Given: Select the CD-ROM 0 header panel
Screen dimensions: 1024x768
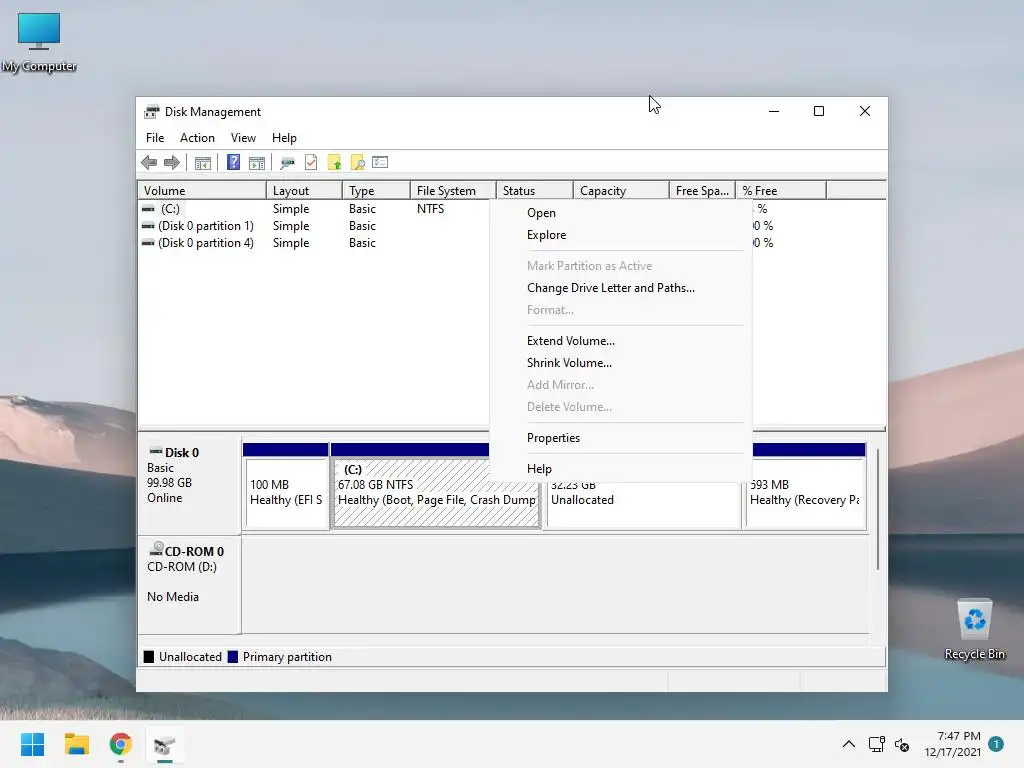Looking at the screenshot, I should (189, 584).
